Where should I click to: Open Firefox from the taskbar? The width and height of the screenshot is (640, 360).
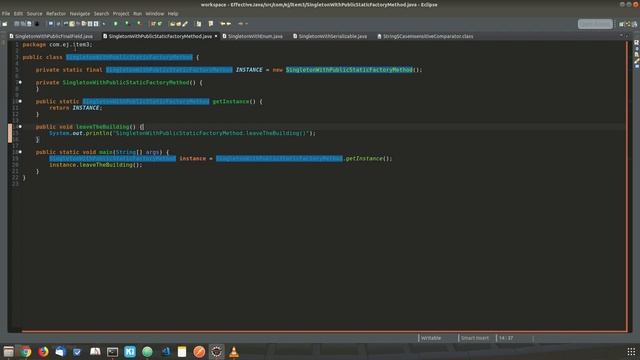(43, 351)
